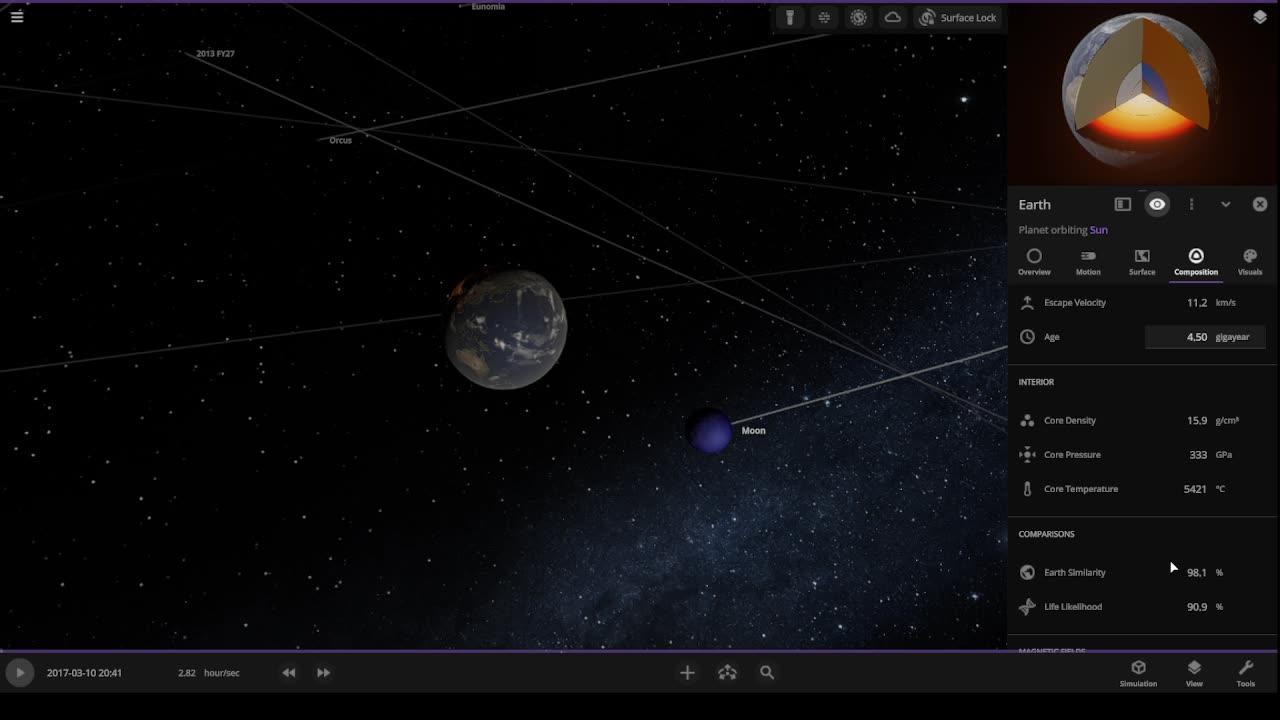Toggle the eye visibility icon for Earth
Screen dimensions: 1280x720
[1157, 204]
